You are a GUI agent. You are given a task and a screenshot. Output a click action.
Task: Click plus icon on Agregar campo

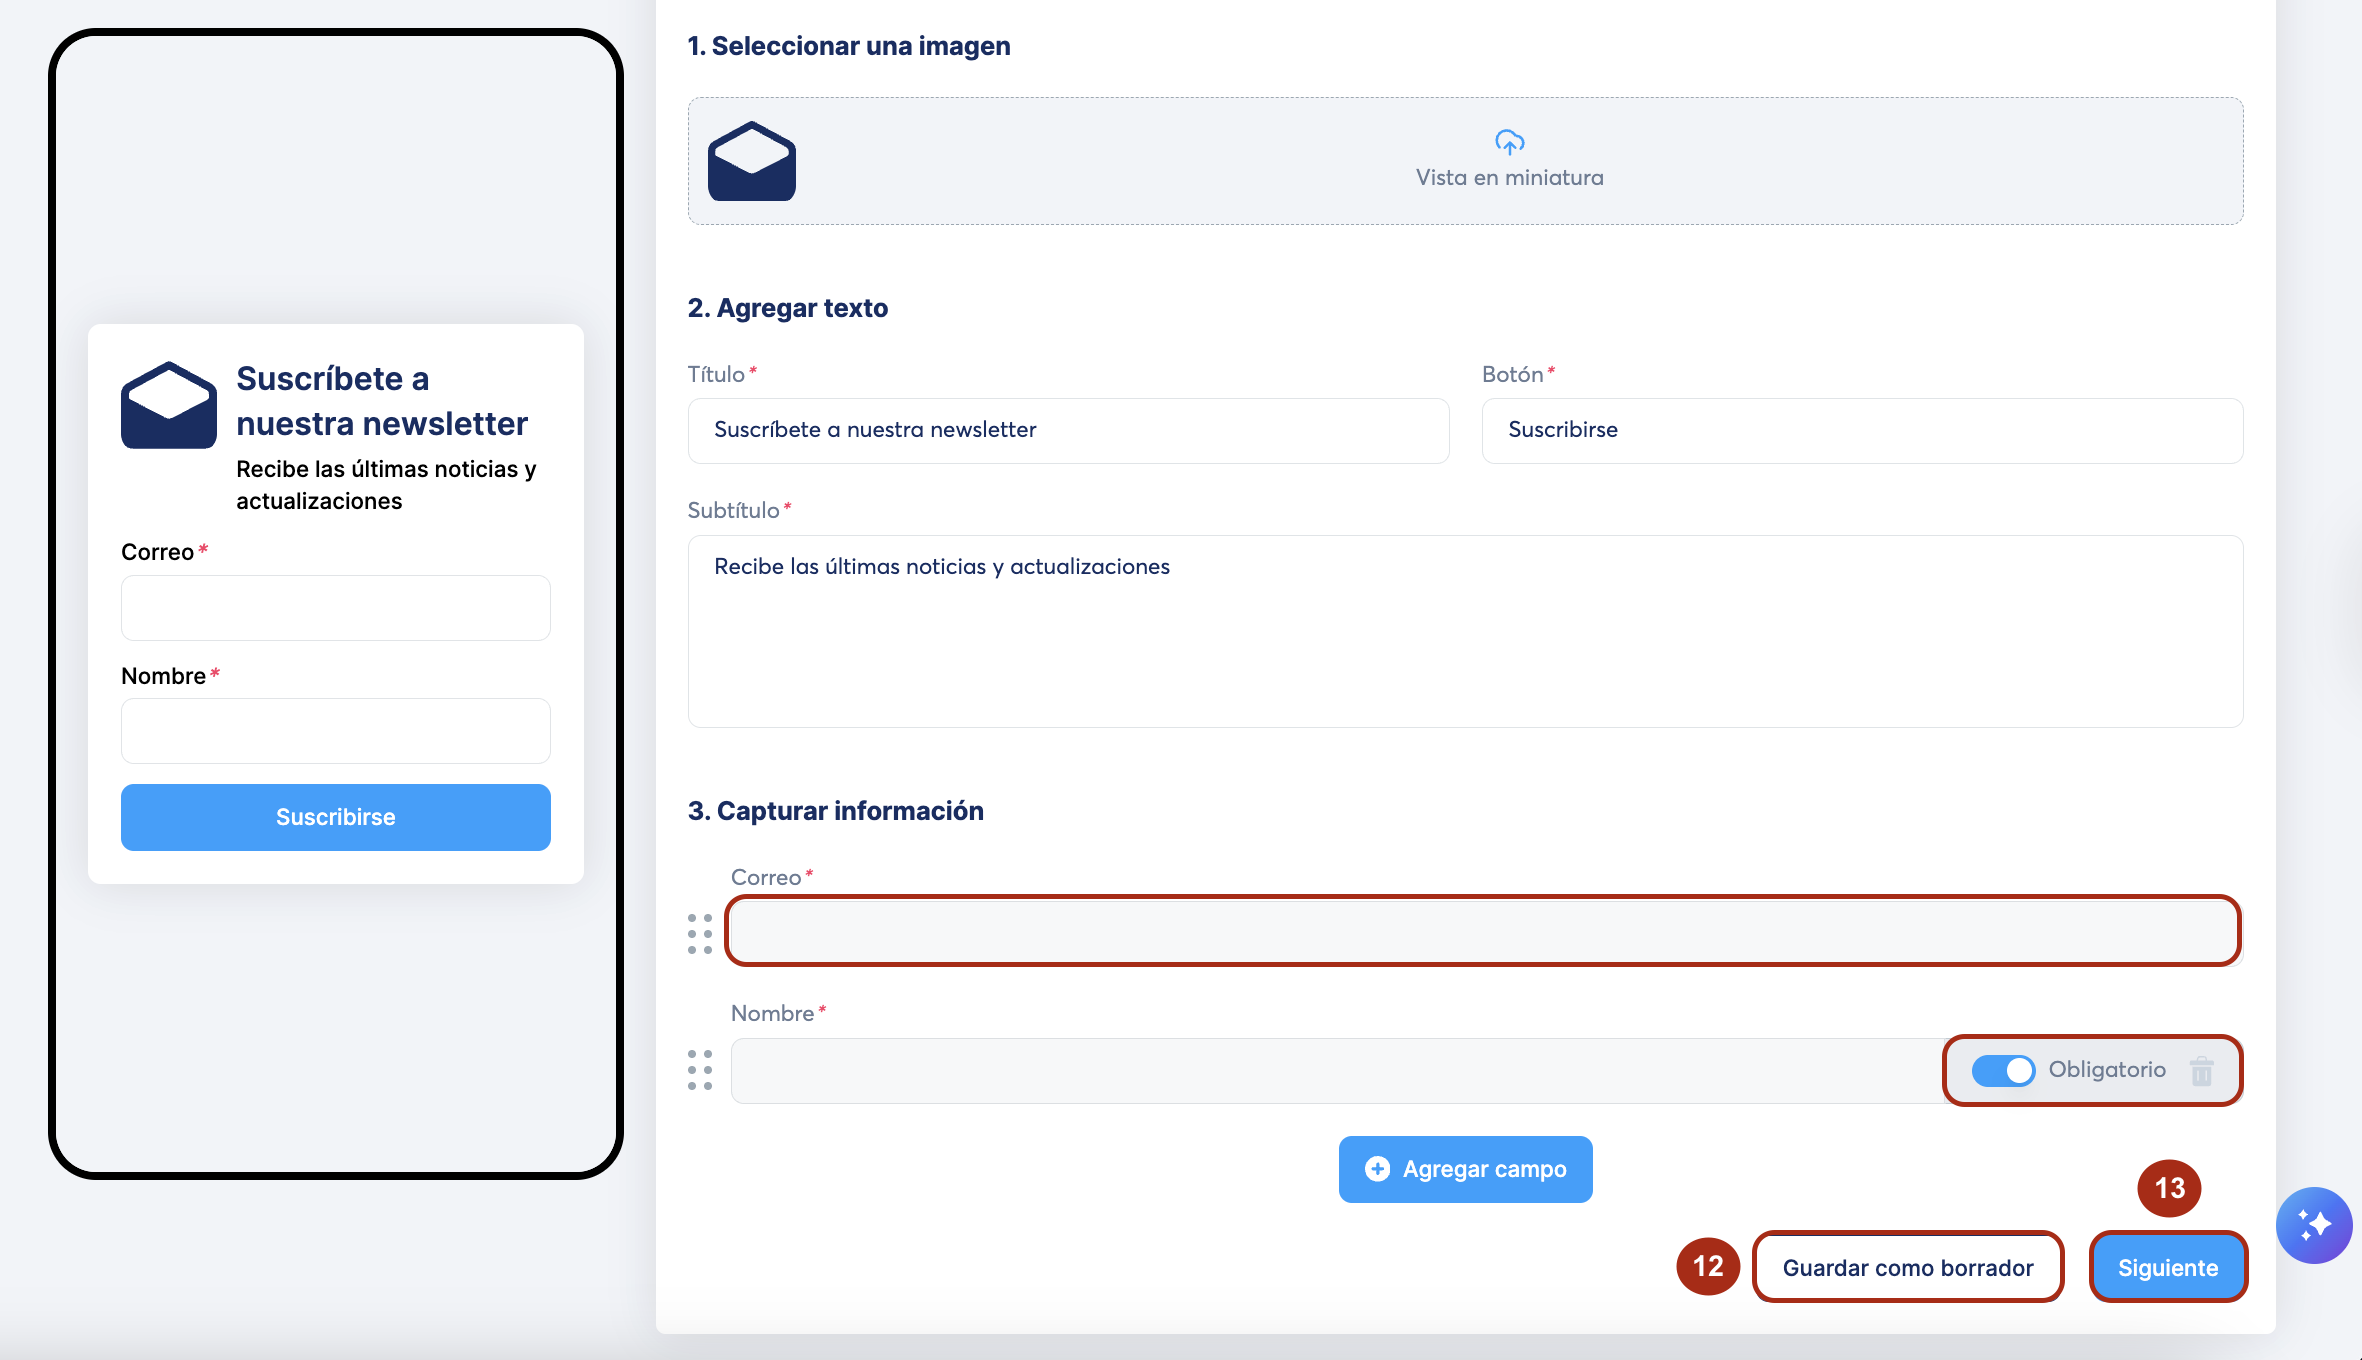1377,1169
